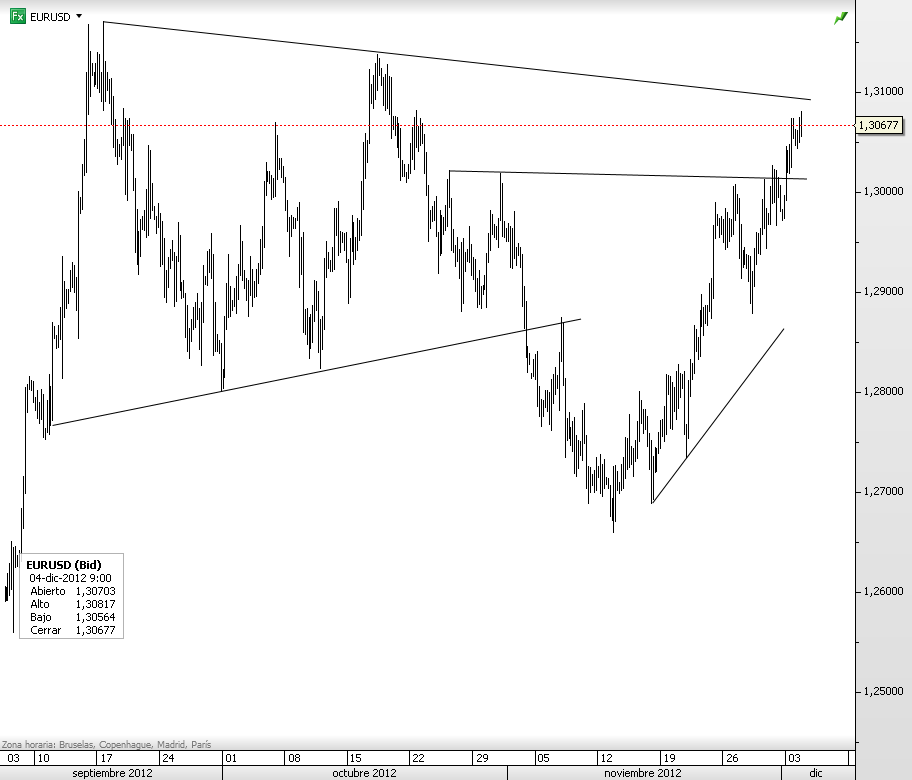Viewport: 912px width, 780px height.
Task: Open the EURUSD symbol dropdown arrow
Action: (79, 16)
